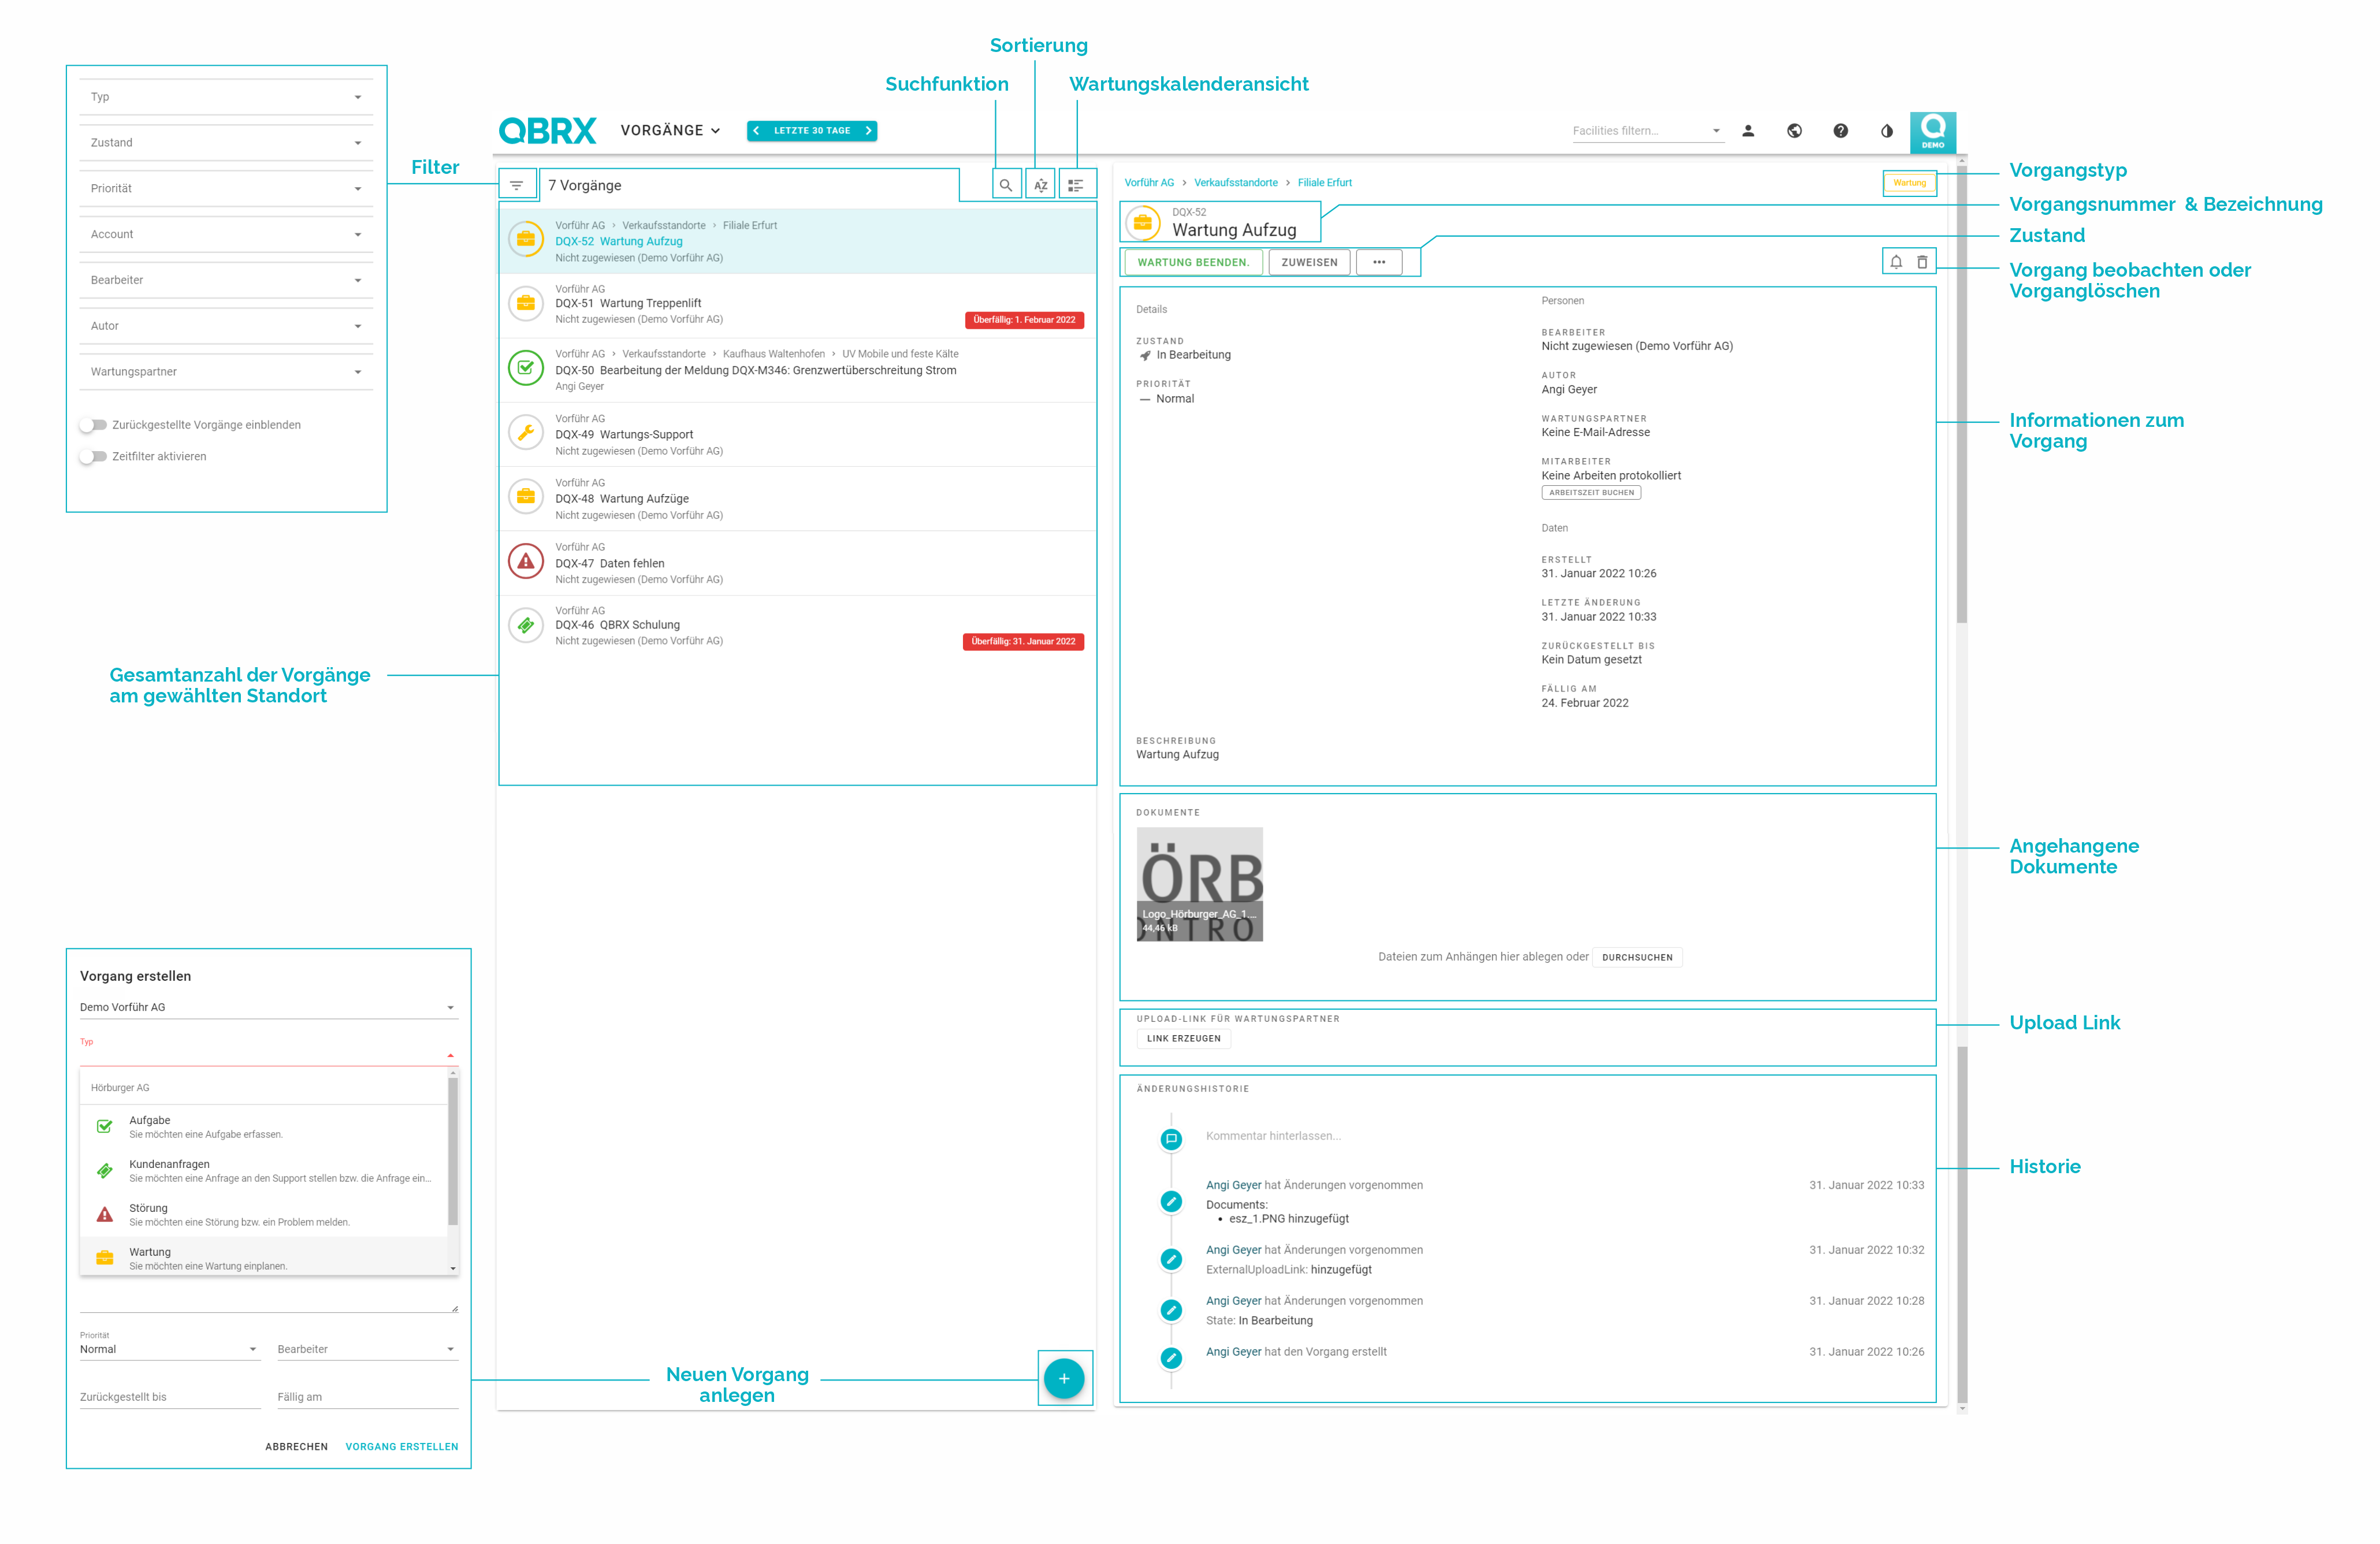Open the help question mark icon
Image resolution: width=2380 pixels, height=1544 pixels.
(x=1840, y=131)
